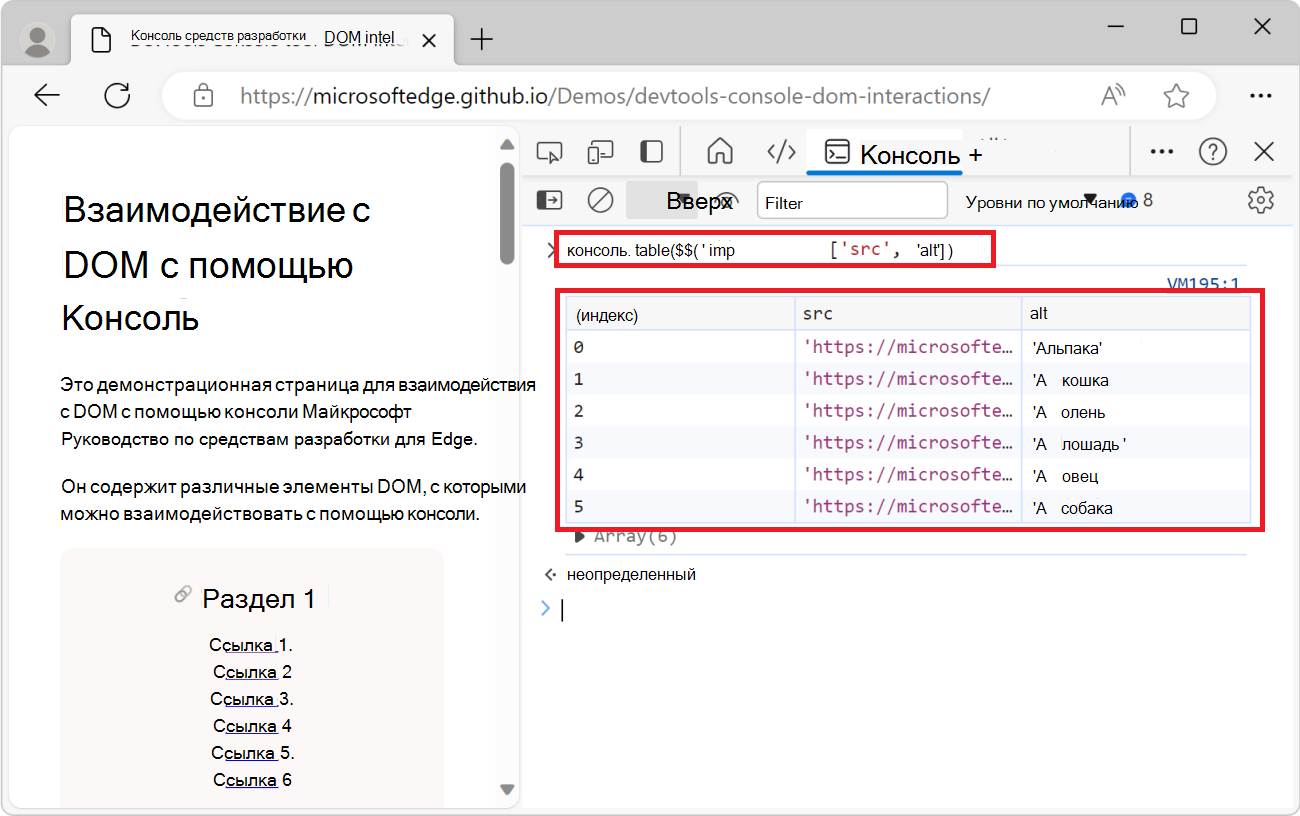Click the site security lock icon

[204, 95]
